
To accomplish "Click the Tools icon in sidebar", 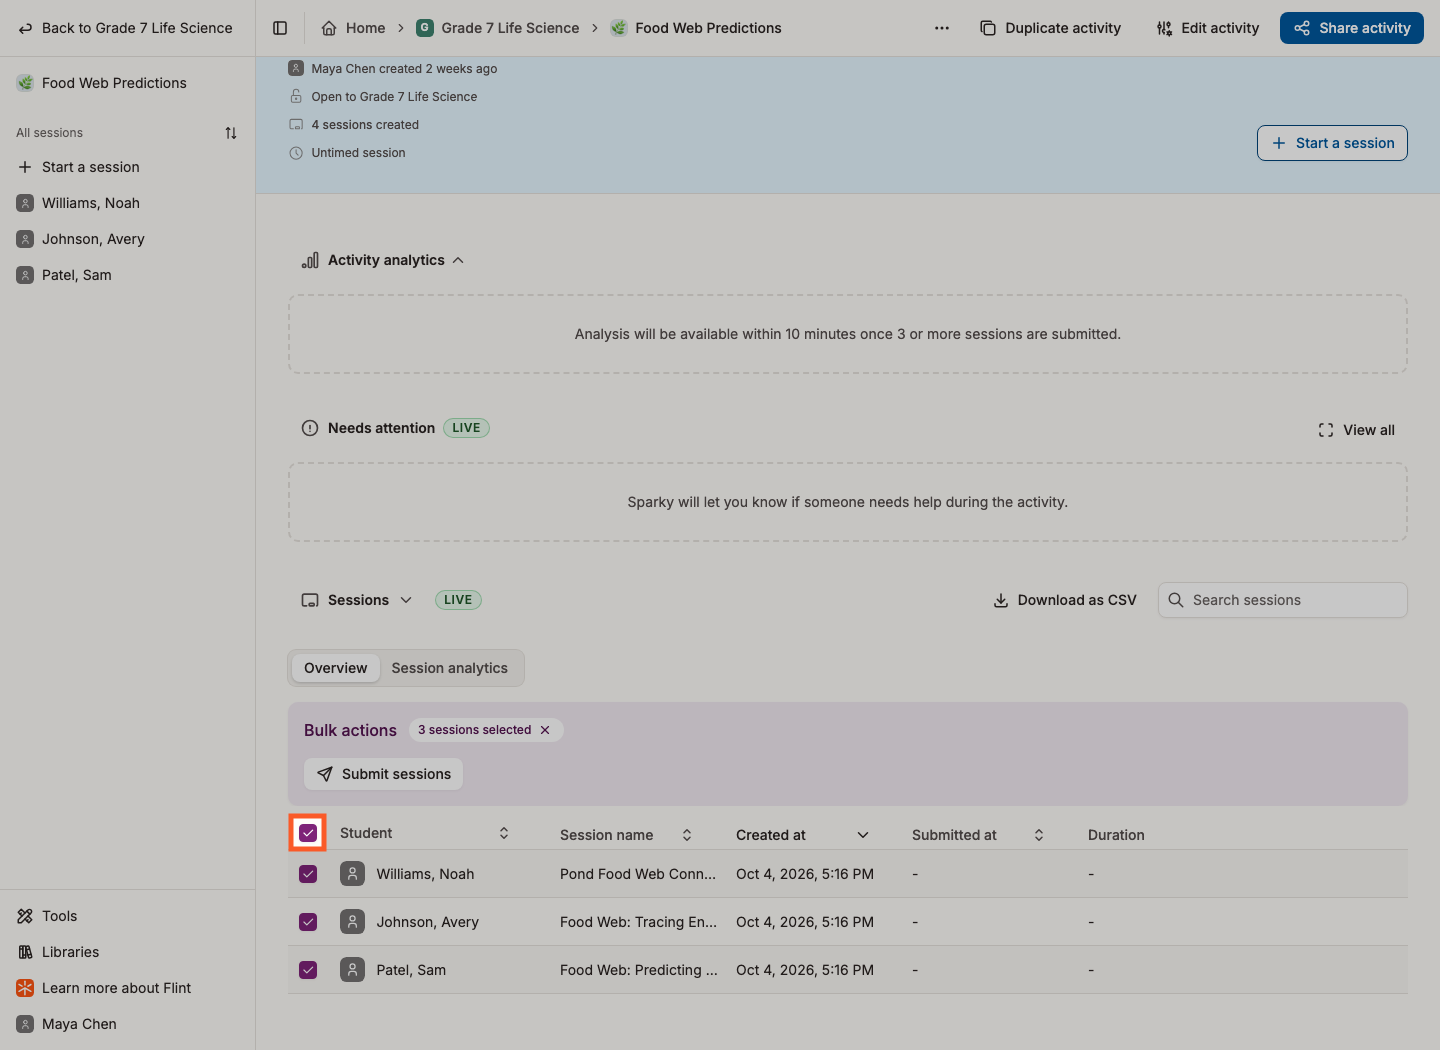I will pos(25,916).
